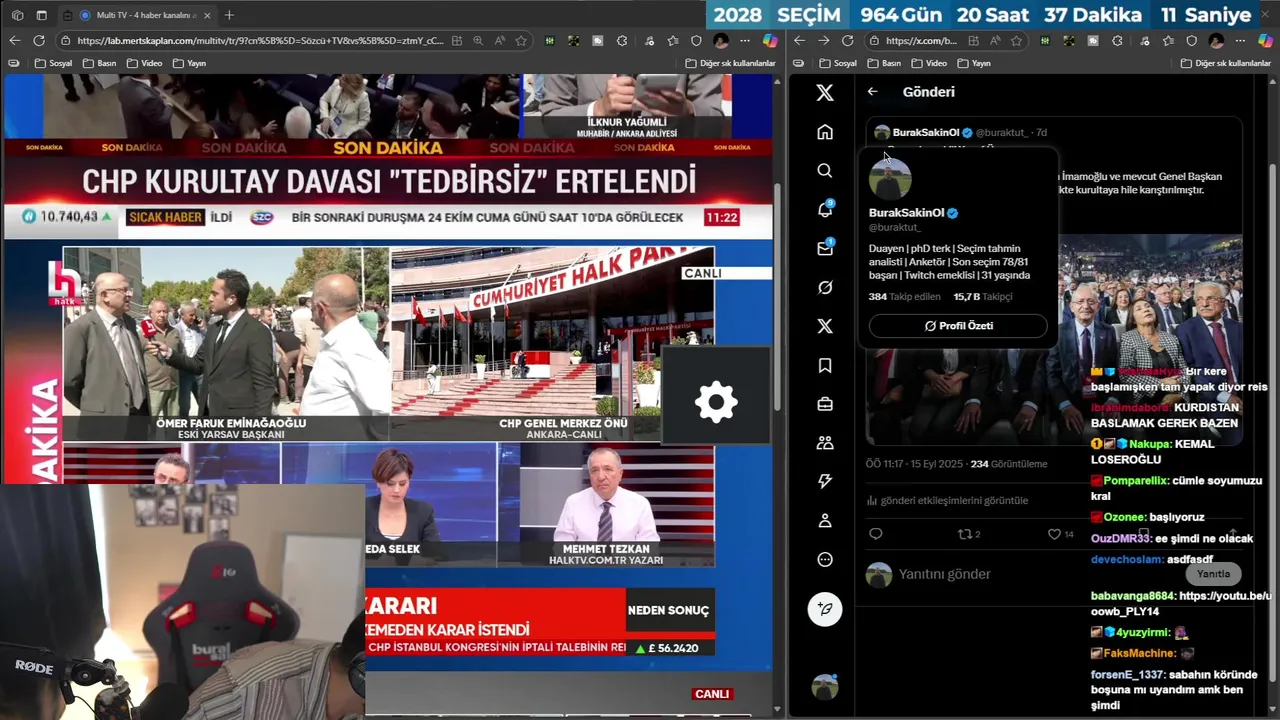The image size is (1280, 720).
Task: Click favorite star in X window address bar
Action: [1016, 41]
